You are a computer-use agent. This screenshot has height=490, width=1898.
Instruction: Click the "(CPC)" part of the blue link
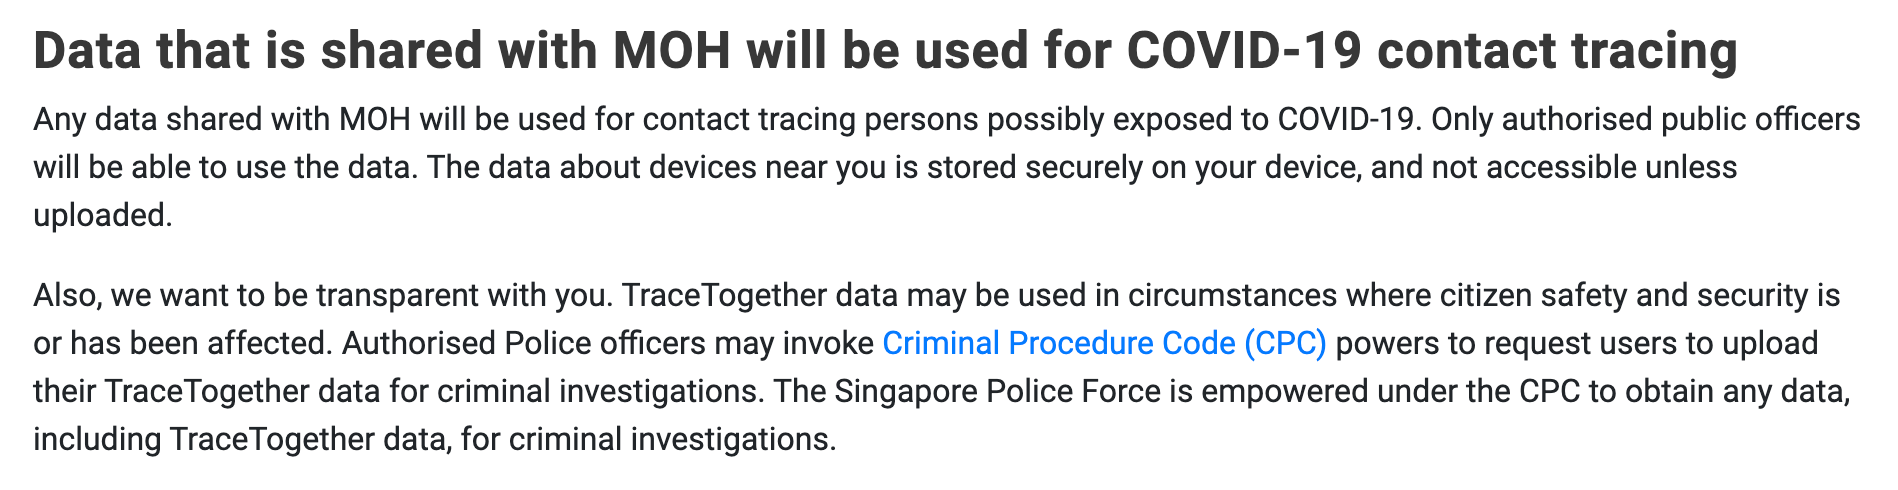1285,344
